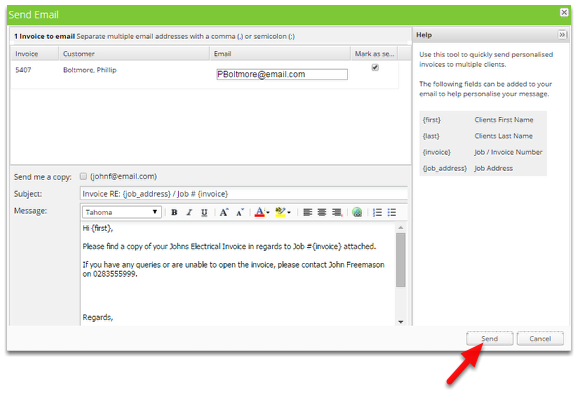Click the Cancel button

pyautogui.click(x=540, y=338)
